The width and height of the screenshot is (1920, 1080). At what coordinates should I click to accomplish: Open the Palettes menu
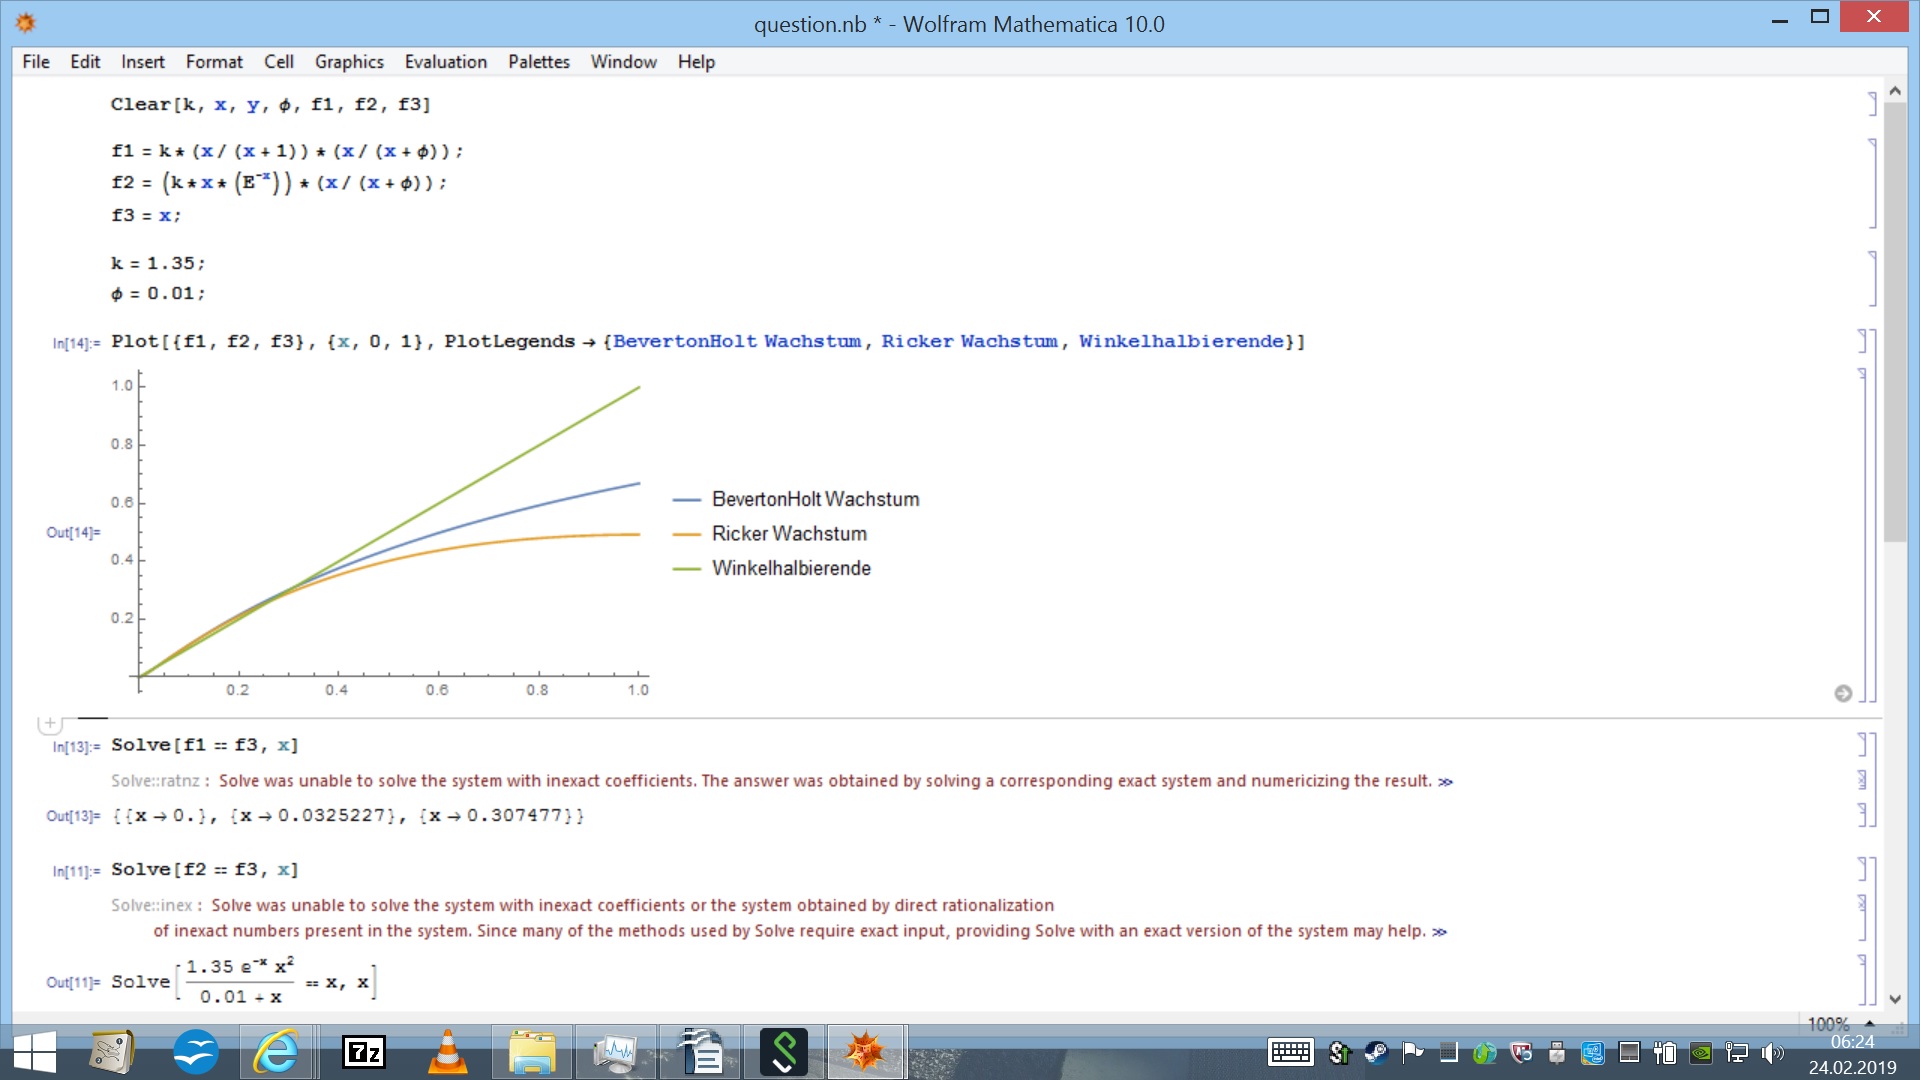point(538,62)
